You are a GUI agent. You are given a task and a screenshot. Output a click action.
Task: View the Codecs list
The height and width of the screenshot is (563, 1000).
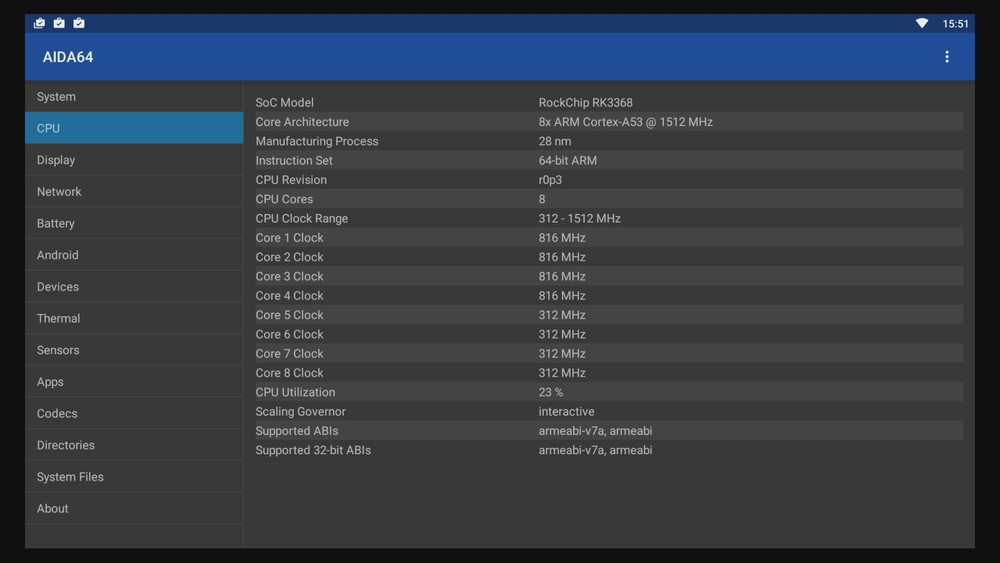pyautogui.click(x=133, y=414)
